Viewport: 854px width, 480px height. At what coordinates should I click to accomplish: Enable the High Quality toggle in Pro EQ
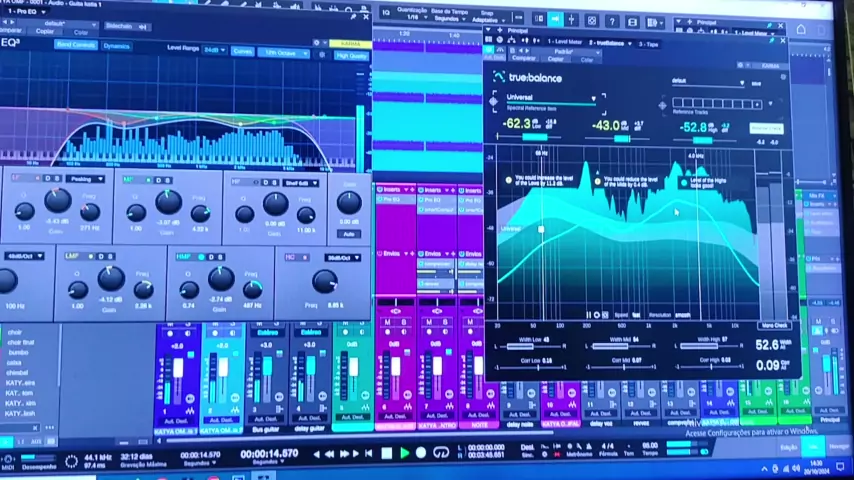pos(351,56)
